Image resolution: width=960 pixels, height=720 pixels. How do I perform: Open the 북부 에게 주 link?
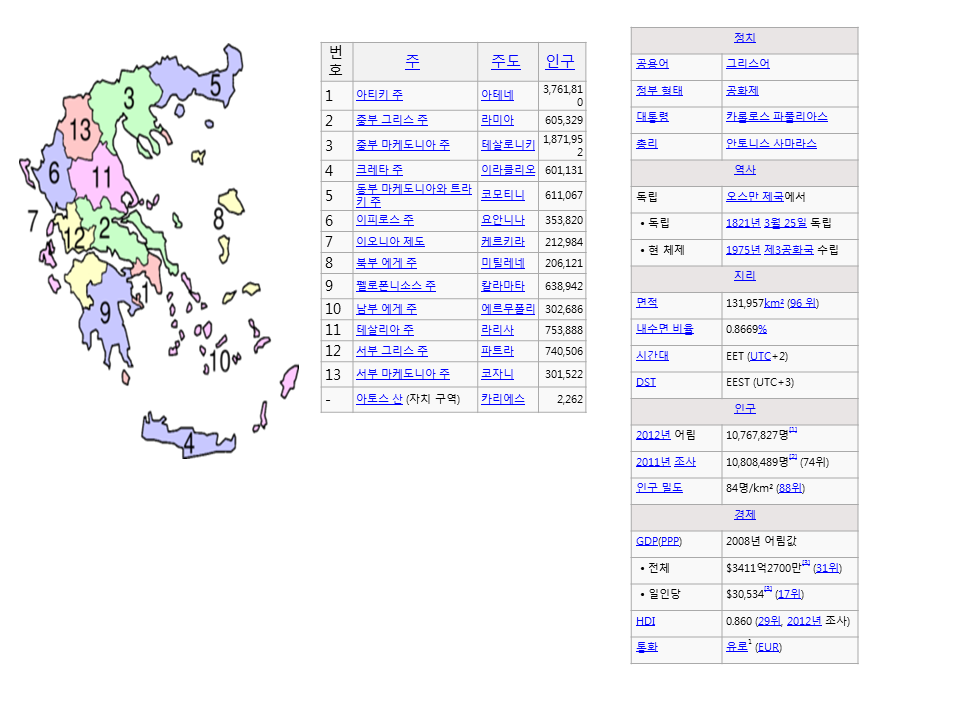click(386, 263)
